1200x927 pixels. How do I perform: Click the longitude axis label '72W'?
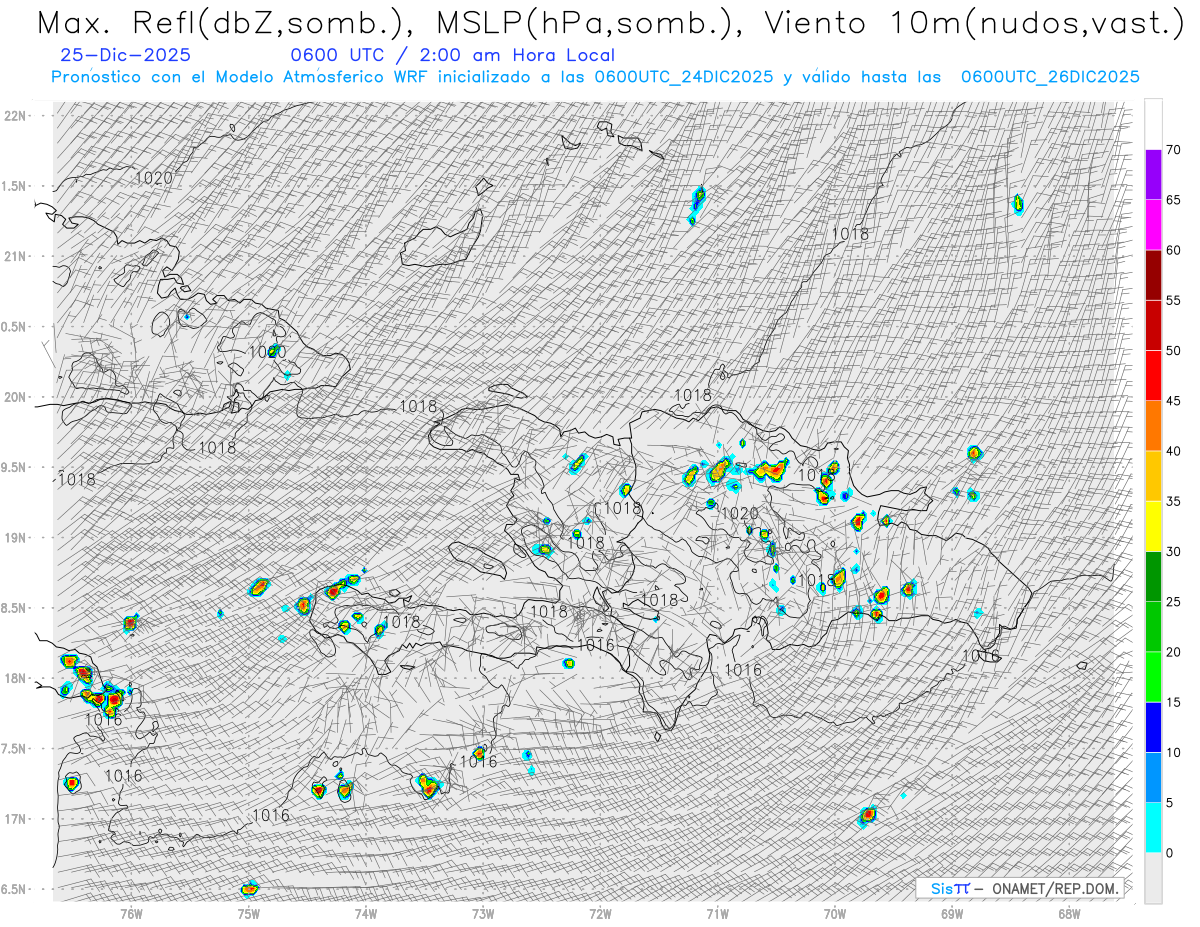600,913
